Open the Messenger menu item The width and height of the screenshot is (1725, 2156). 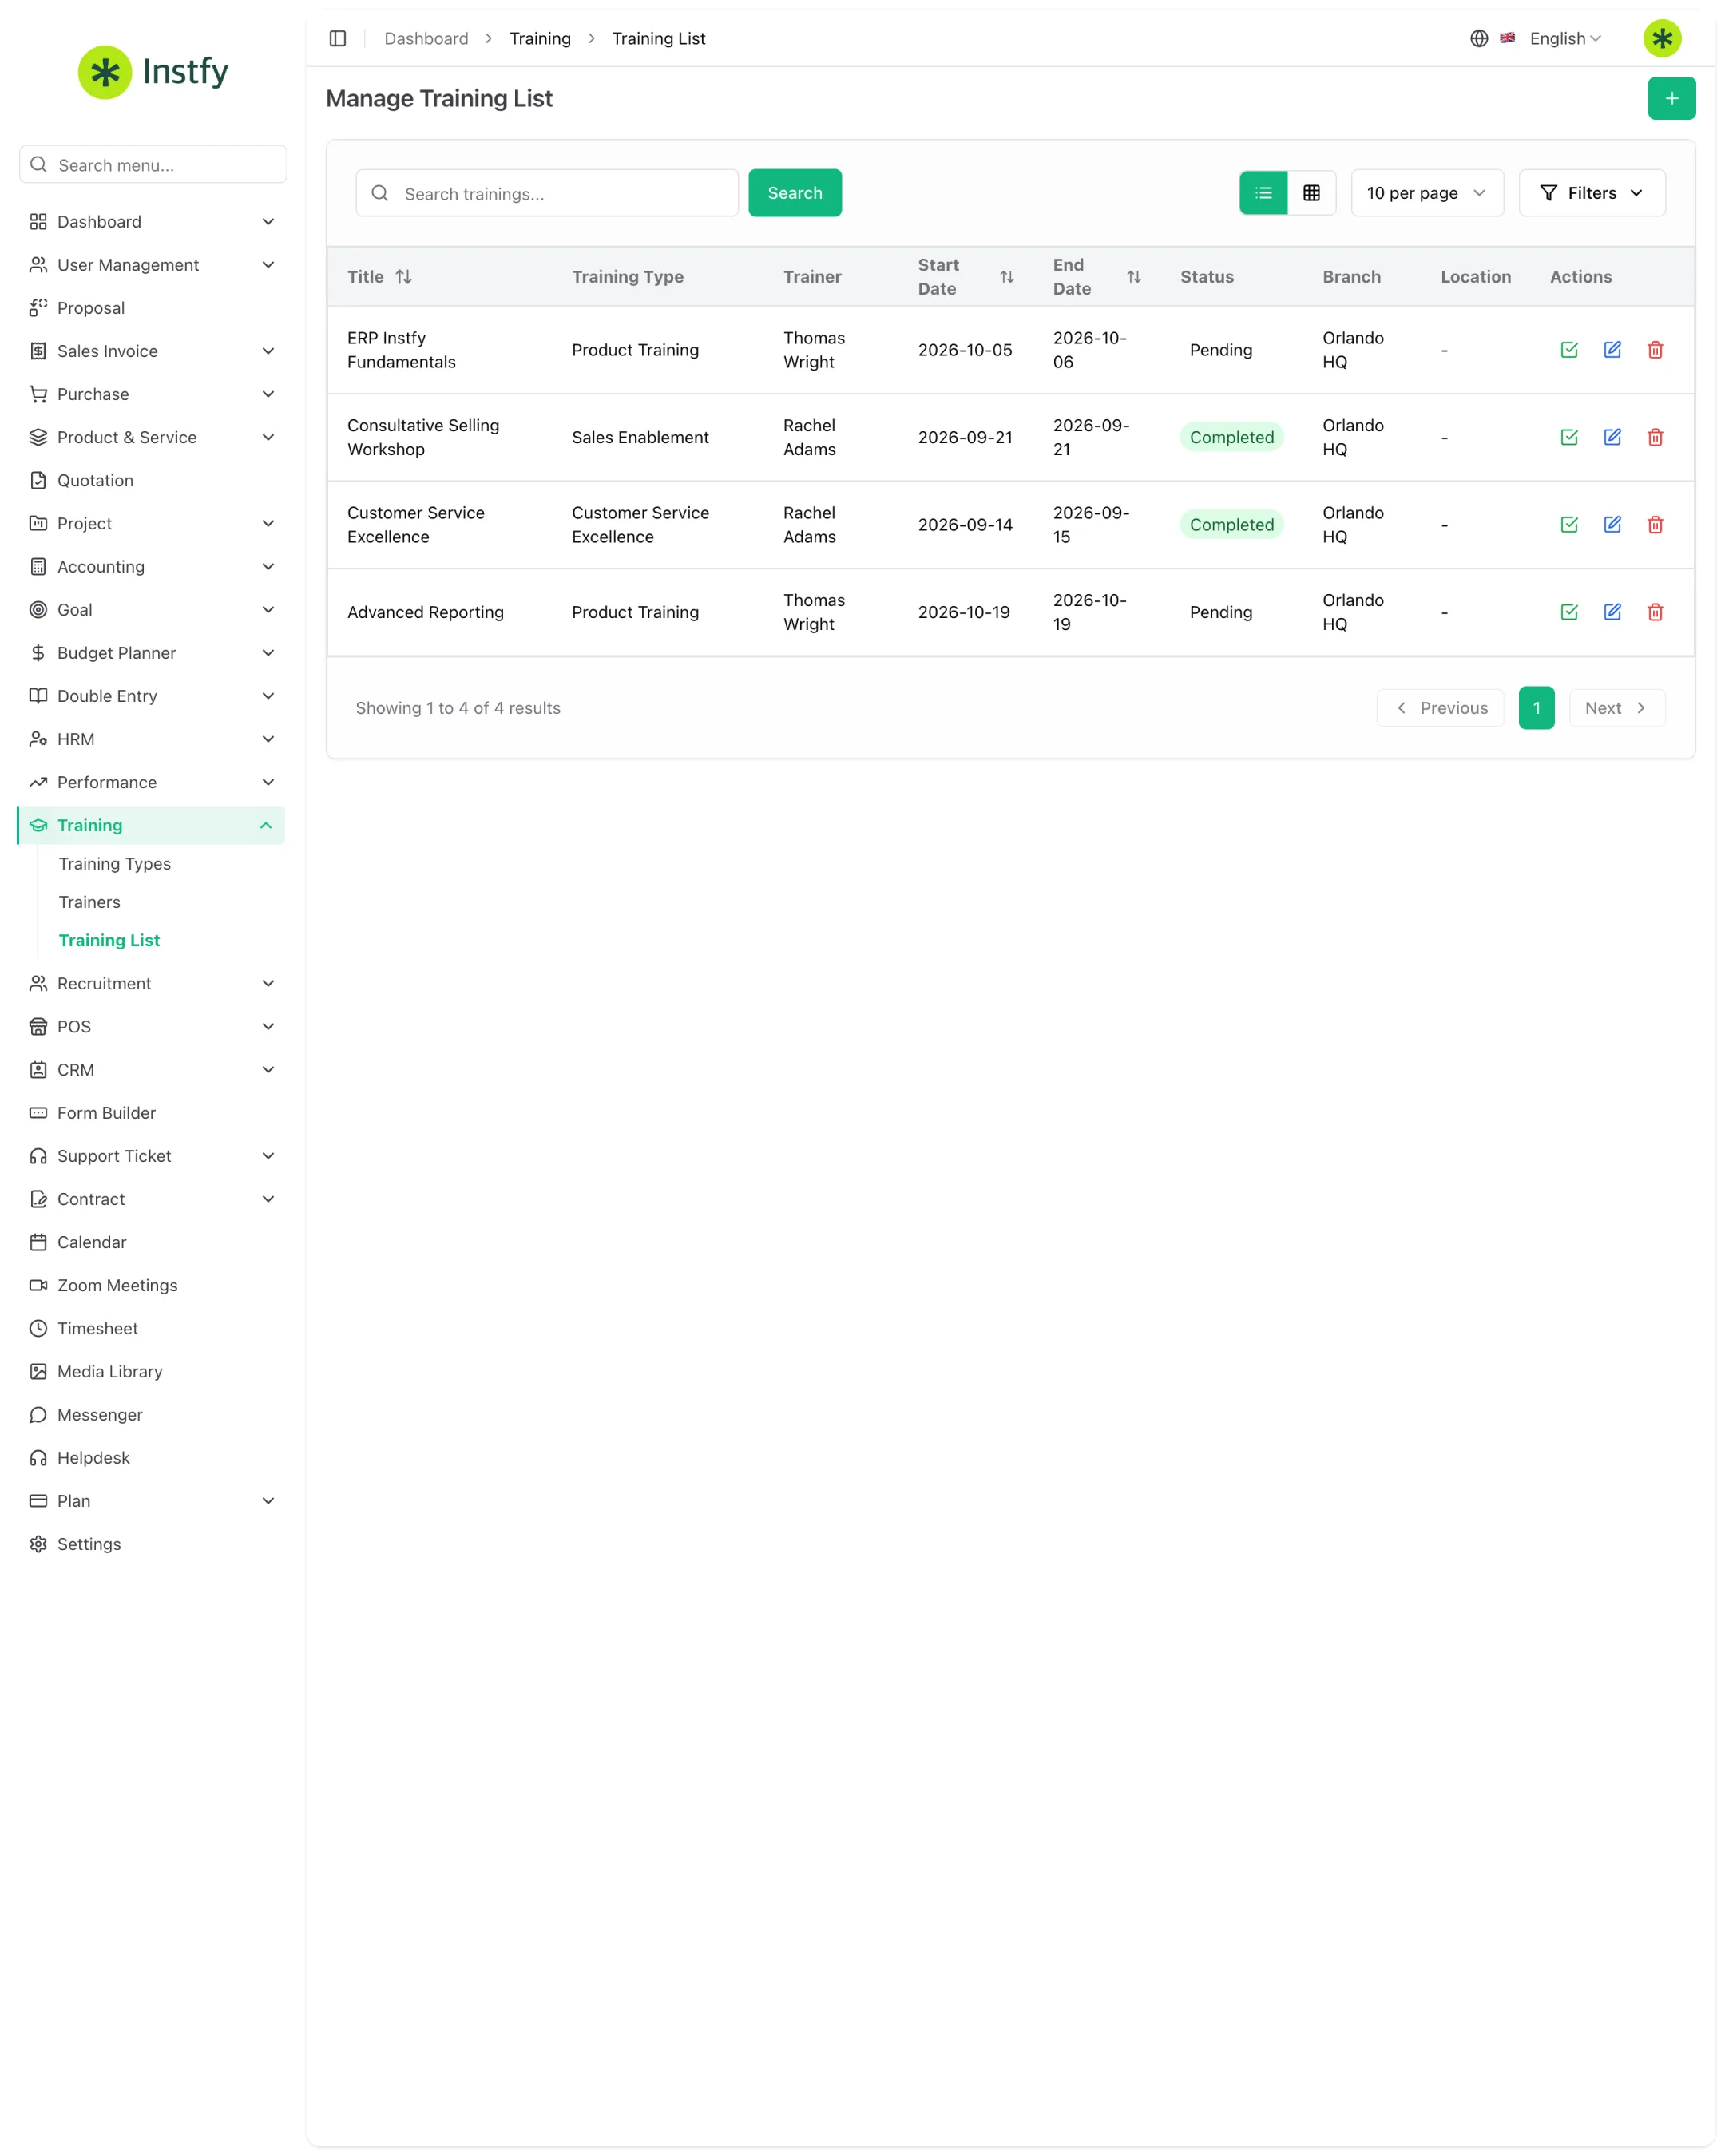click(x=152, y=1414)
